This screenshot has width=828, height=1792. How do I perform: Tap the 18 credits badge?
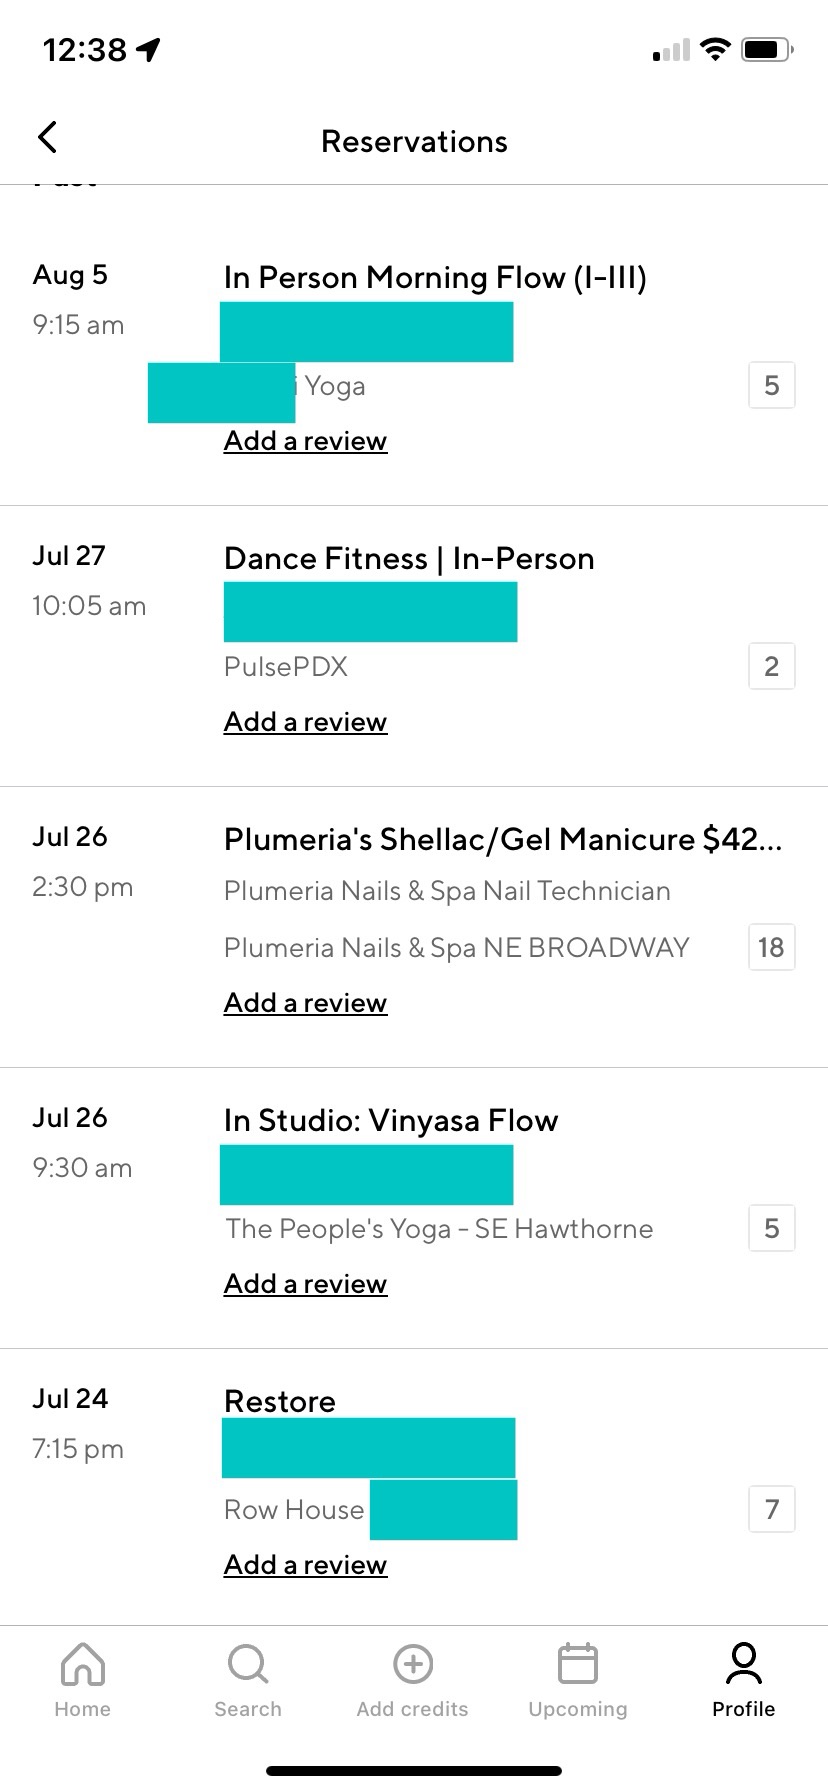pos(771,947)
